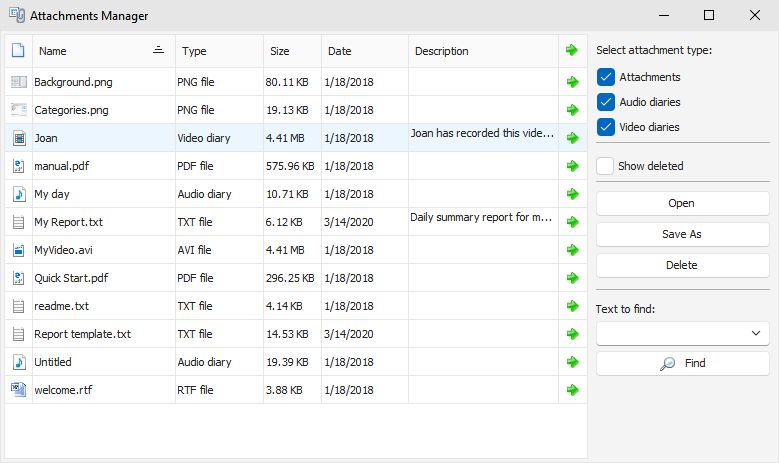Enable the Show deleted checkbox

pyautogui.click(x=605, y=166)
